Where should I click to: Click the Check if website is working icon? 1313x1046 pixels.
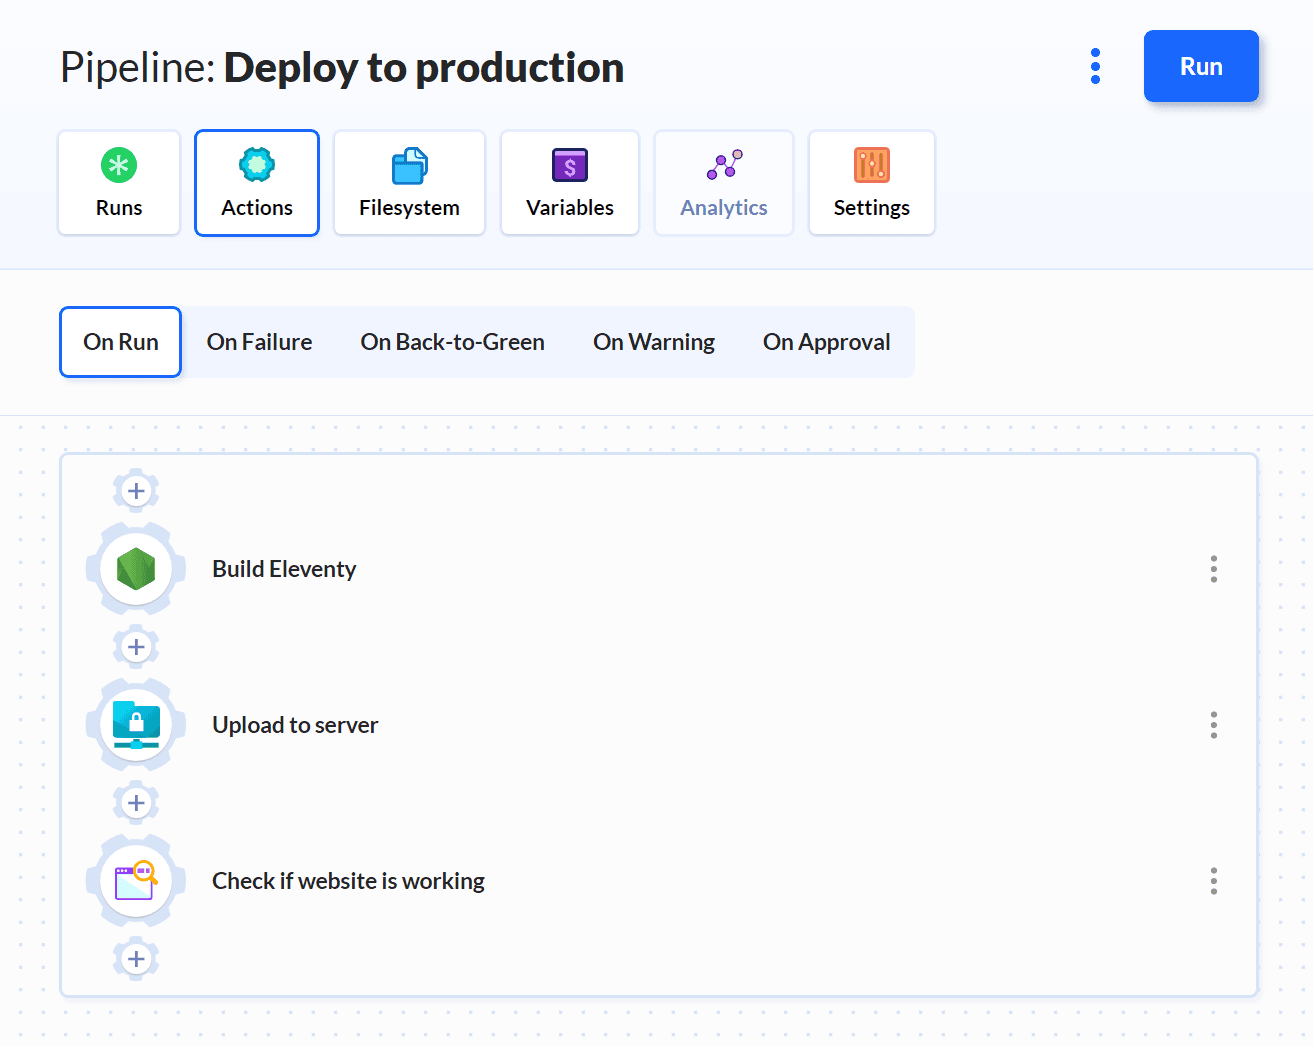tap(135, 880)
